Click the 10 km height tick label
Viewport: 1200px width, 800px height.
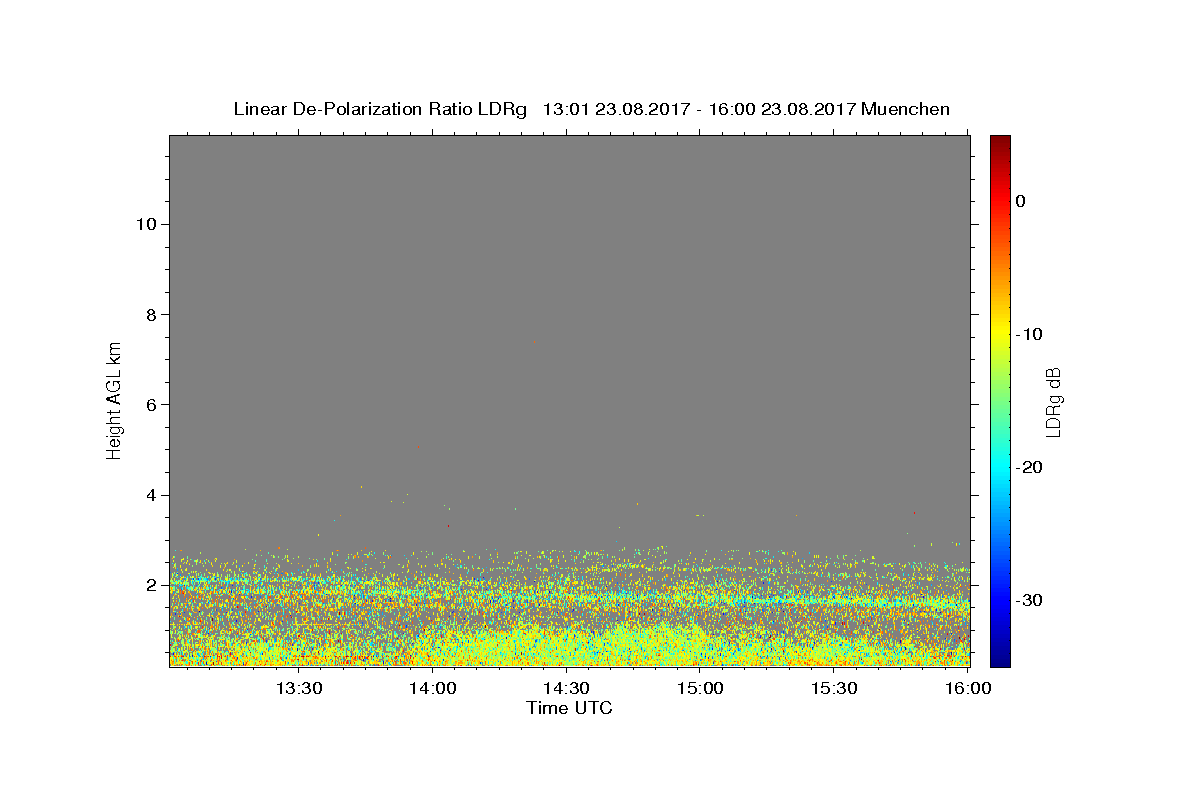click(x=144, y=224)
